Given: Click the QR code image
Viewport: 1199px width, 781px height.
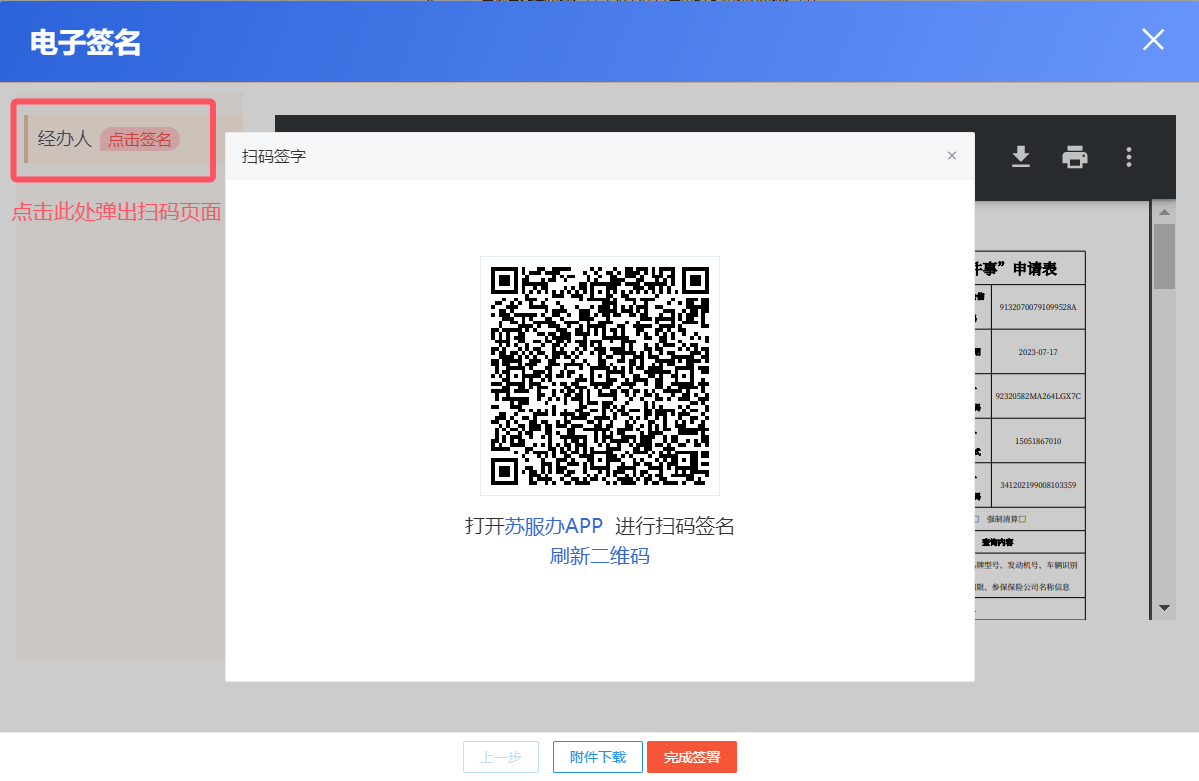Looking at the screenshot, I should pos(600,376).
